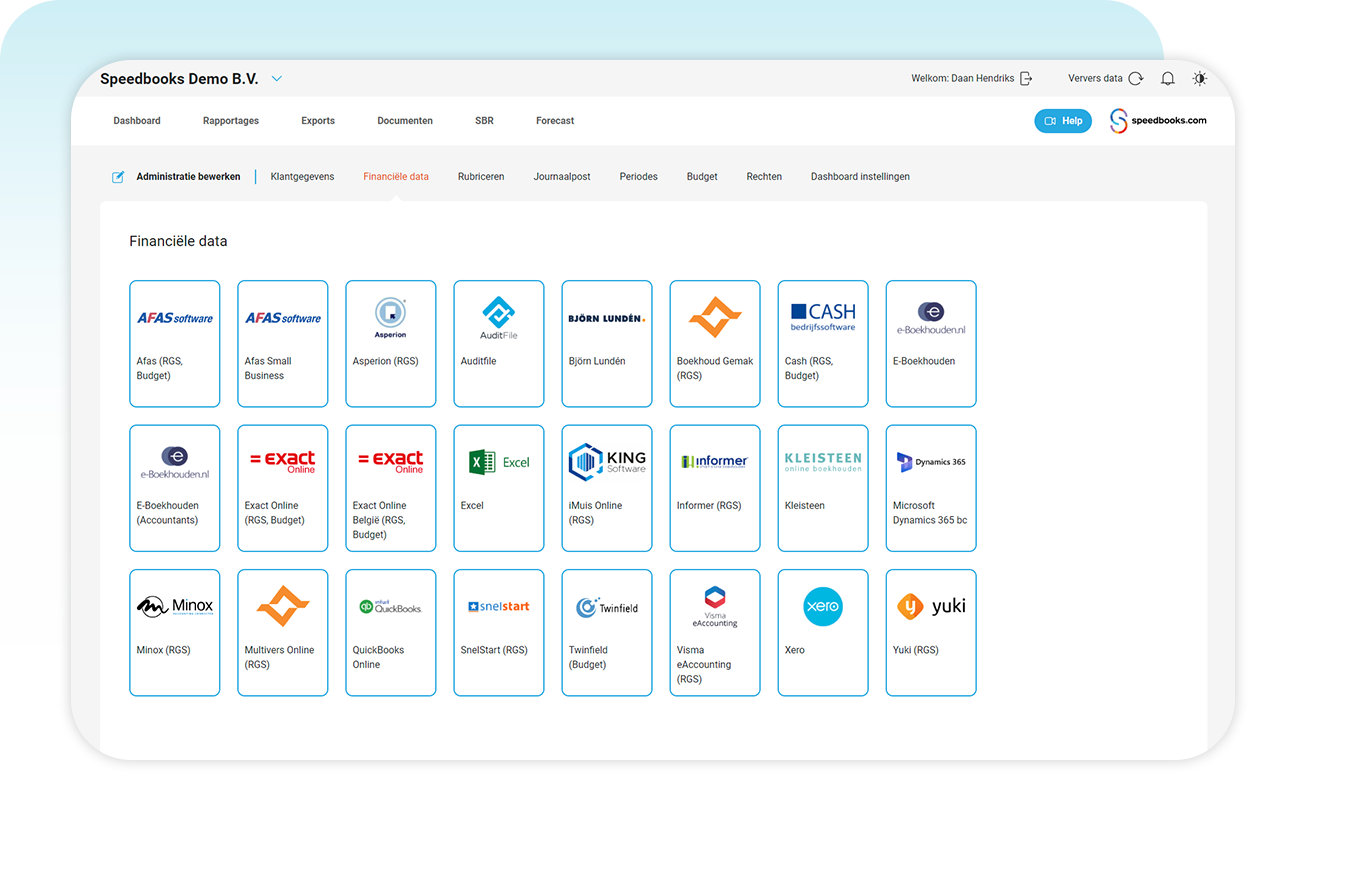Open the Documenten menu
Image resolution: width=1368 pixels, height=894 pixels.
click(405, 121)
